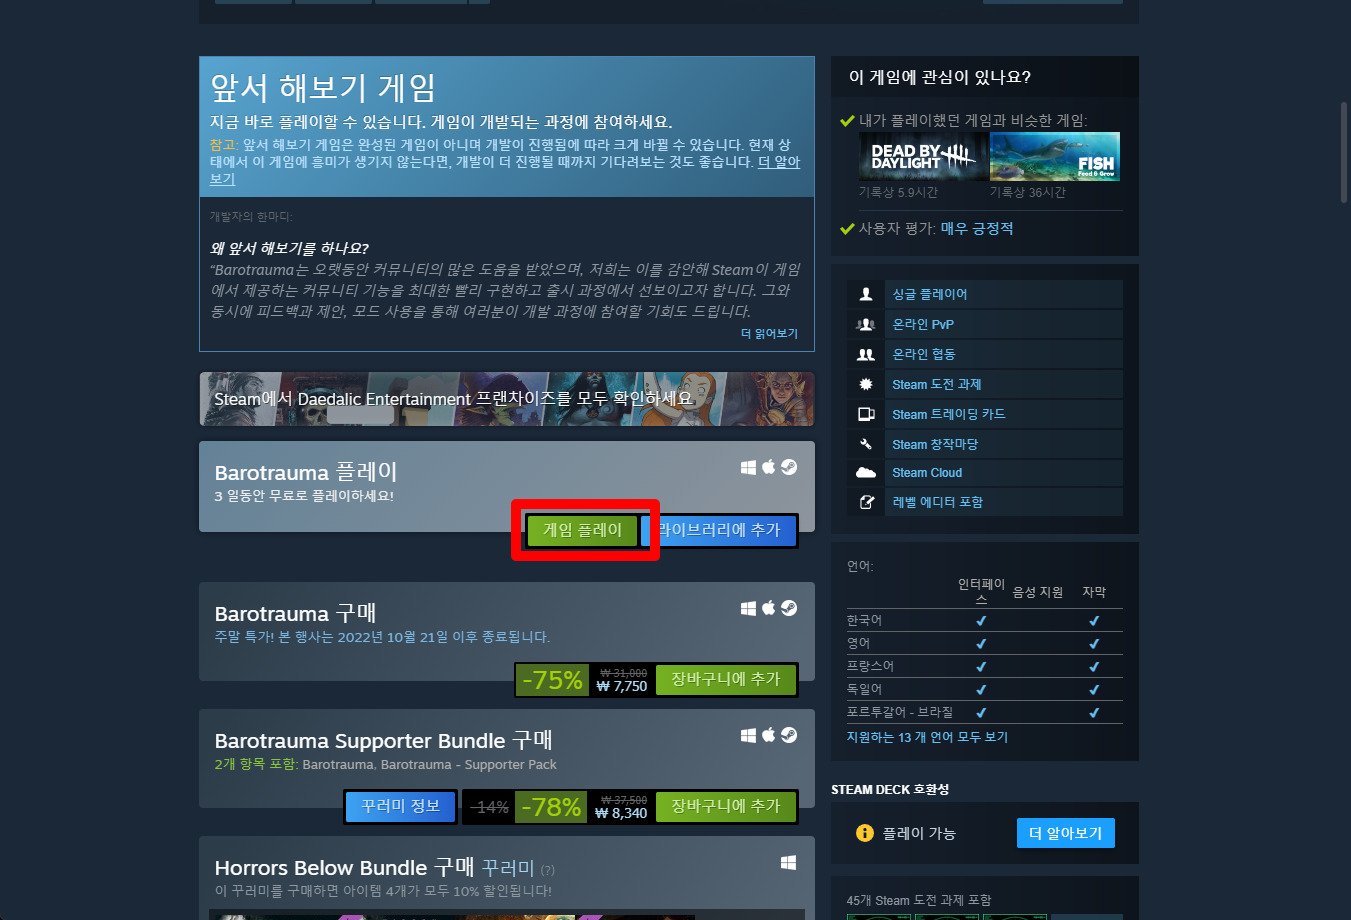Click Windows icon in Supporter Bundle box
1351x920 pixels.
[x=748, y=735]
